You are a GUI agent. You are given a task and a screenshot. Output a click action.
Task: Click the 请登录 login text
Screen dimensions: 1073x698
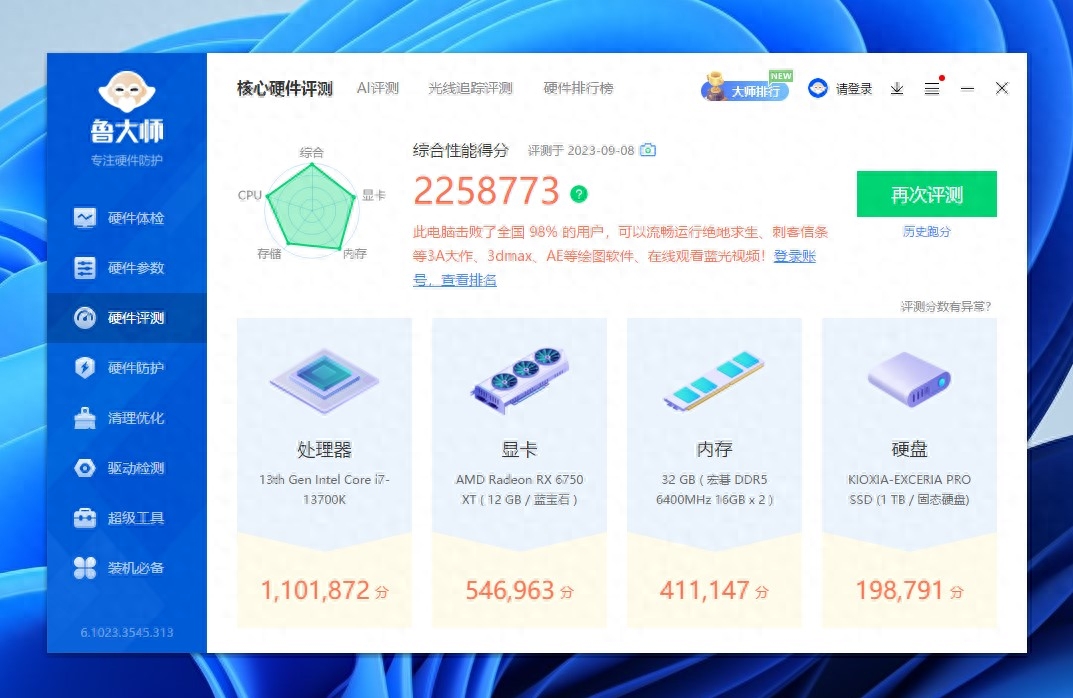pyautogui.click(x=854, y=89)
